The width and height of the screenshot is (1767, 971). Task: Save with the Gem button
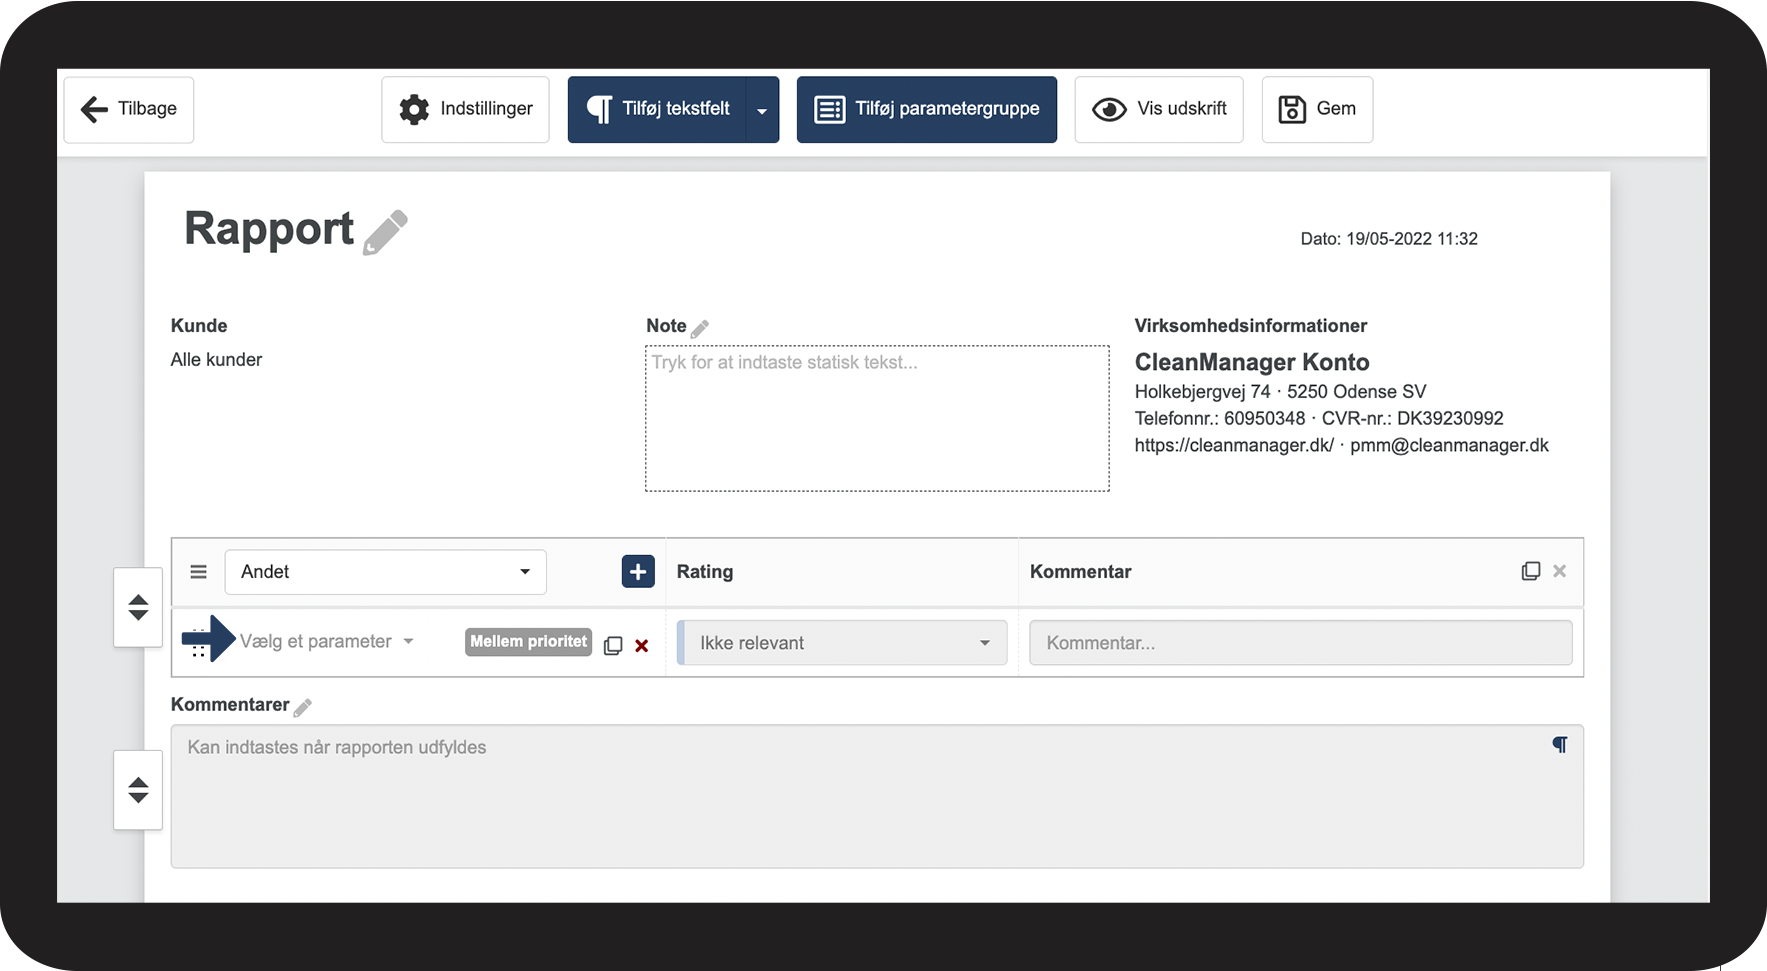coord(1317,109)
